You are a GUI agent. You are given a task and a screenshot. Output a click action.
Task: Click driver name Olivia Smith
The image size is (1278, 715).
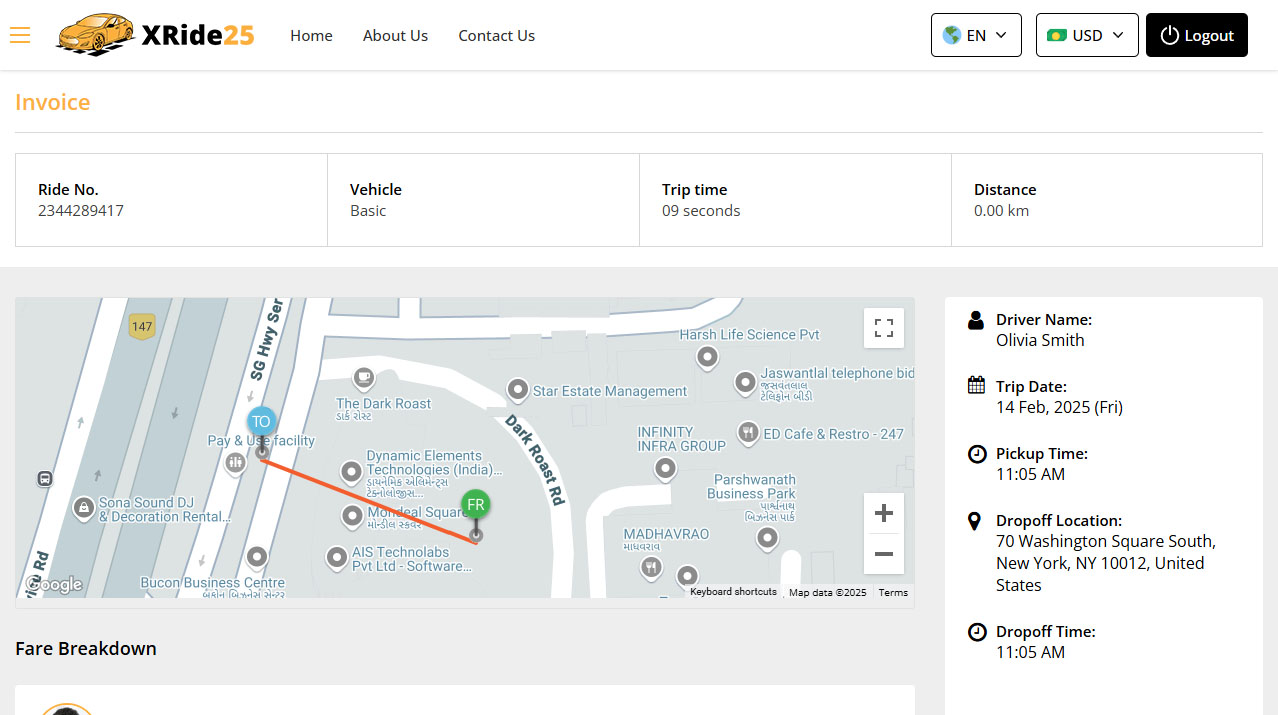click(x=1040, y=340)
